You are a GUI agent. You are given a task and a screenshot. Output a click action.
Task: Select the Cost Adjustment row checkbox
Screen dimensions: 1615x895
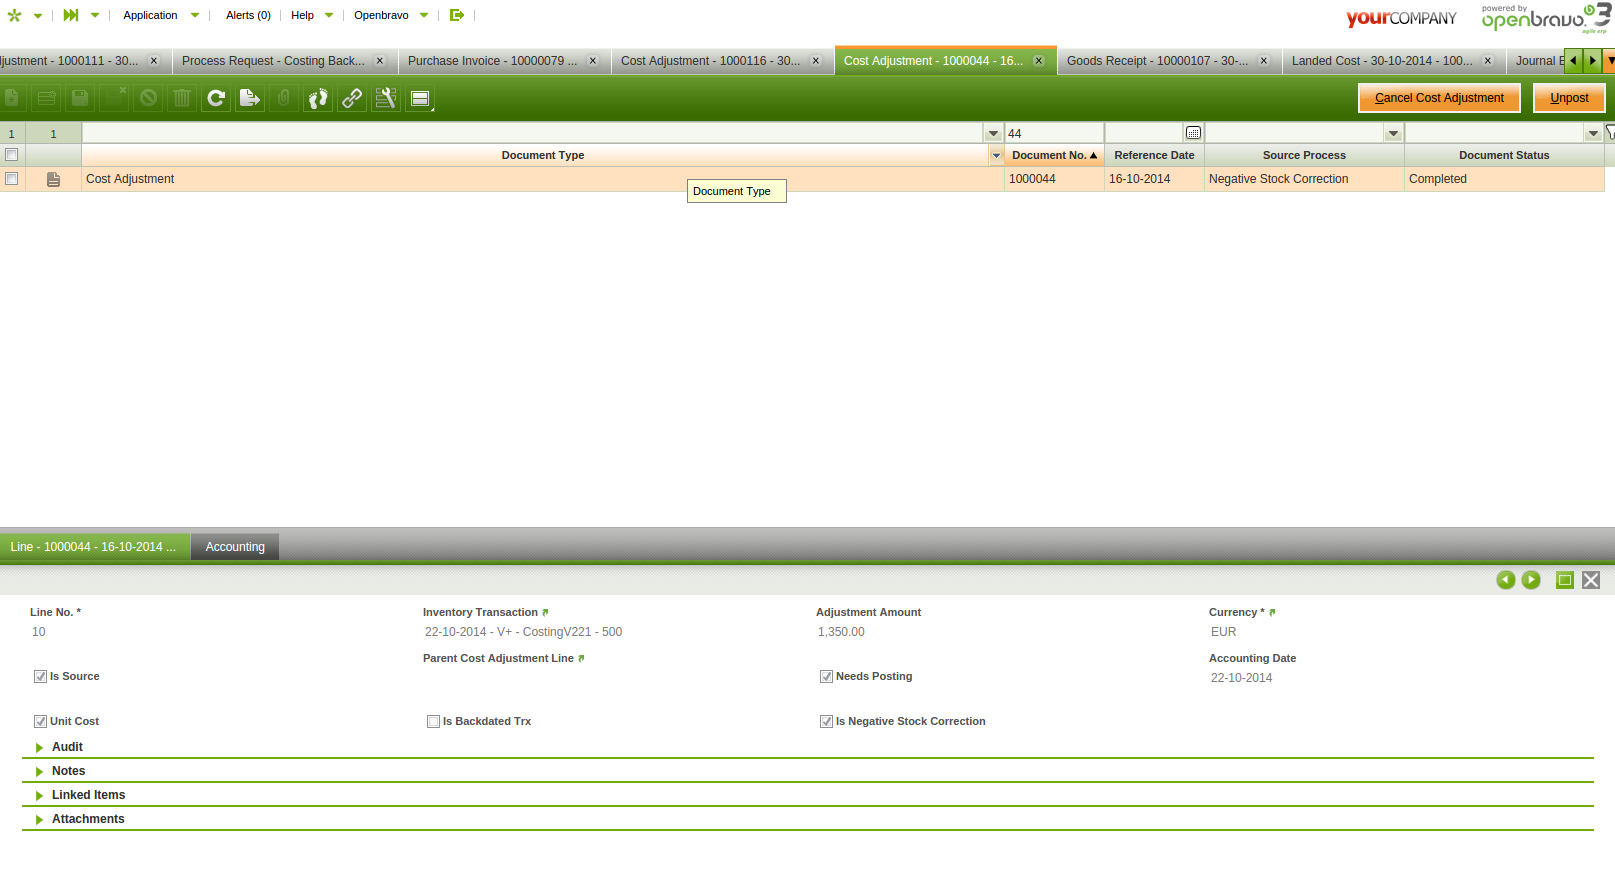[x=12, y=179]
